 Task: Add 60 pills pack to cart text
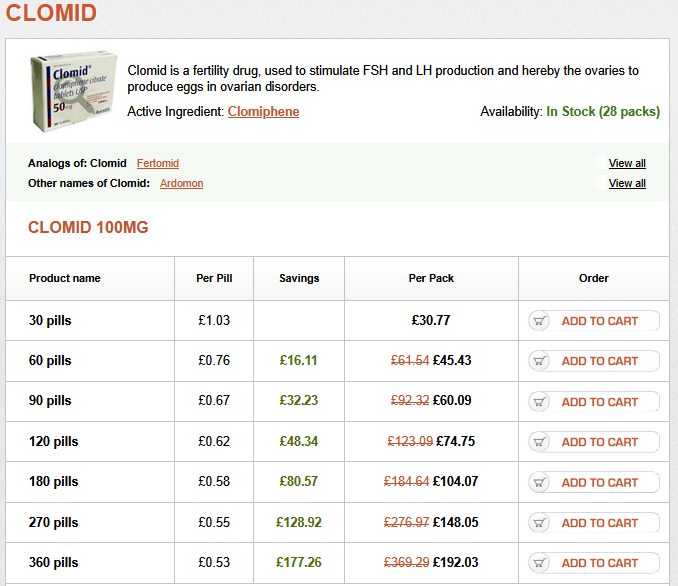[600, 361]
